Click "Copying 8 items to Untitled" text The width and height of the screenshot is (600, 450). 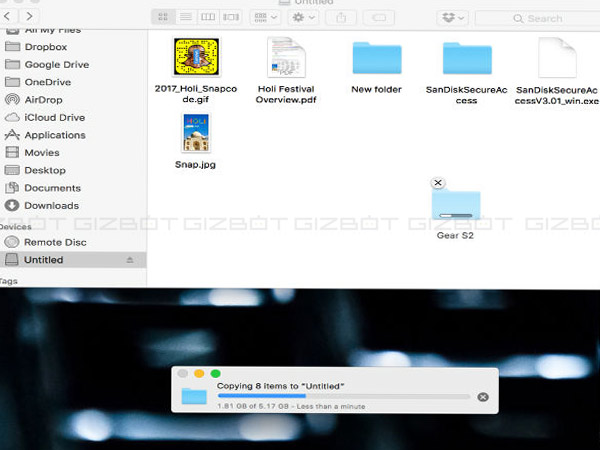[x=280, y=386]
